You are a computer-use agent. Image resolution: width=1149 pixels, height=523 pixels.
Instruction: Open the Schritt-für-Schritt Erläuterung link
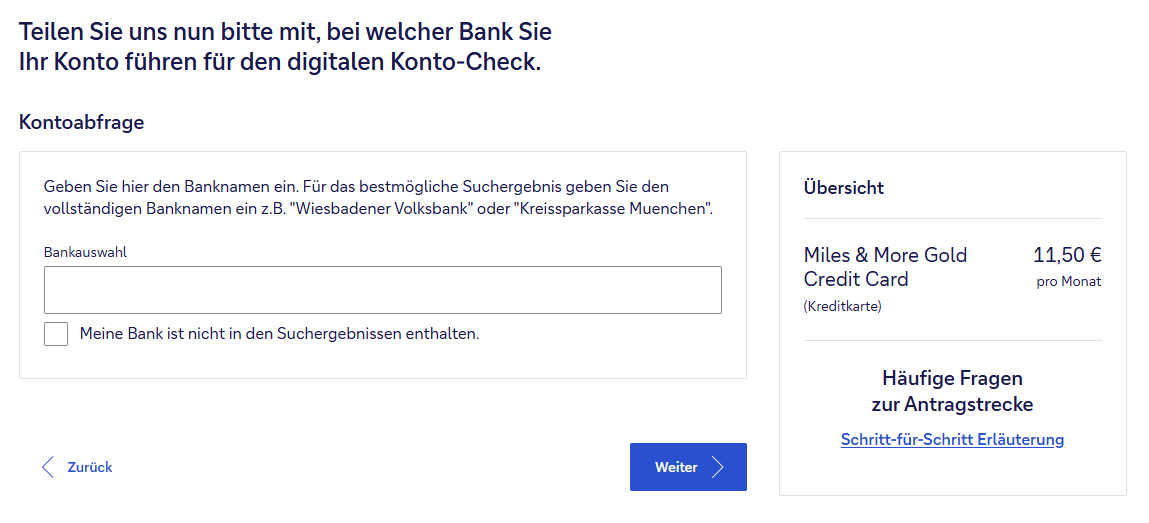coord(952,440)
